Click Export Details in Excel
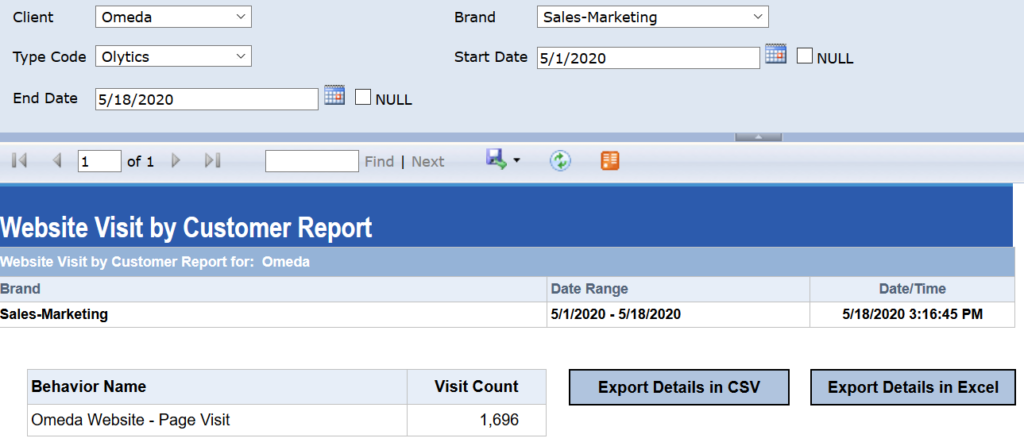1024x442 pixels. click(912, 387)
